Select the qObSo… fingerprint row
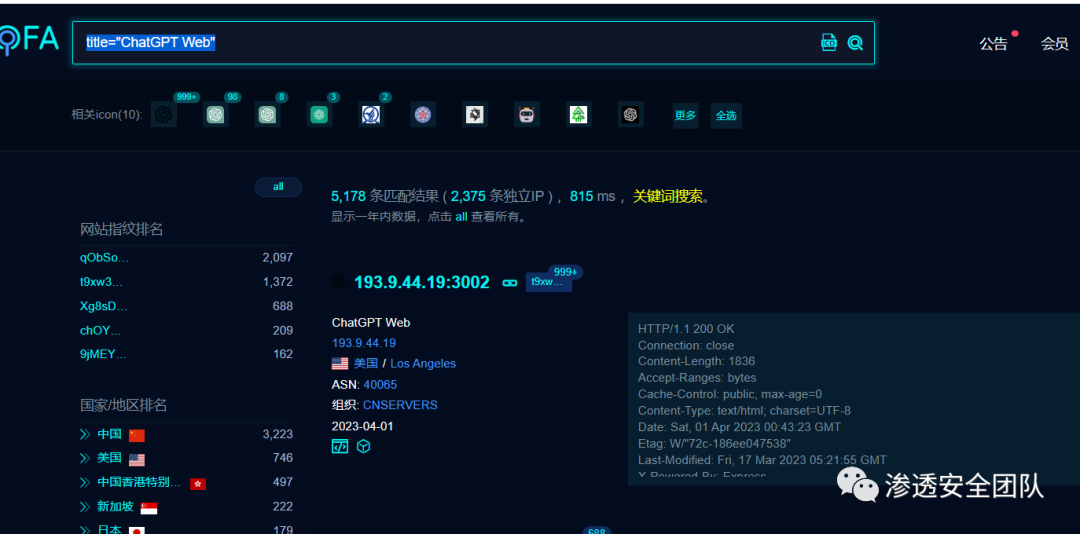Screen dimensions: 1080x534 click(186, 258)
